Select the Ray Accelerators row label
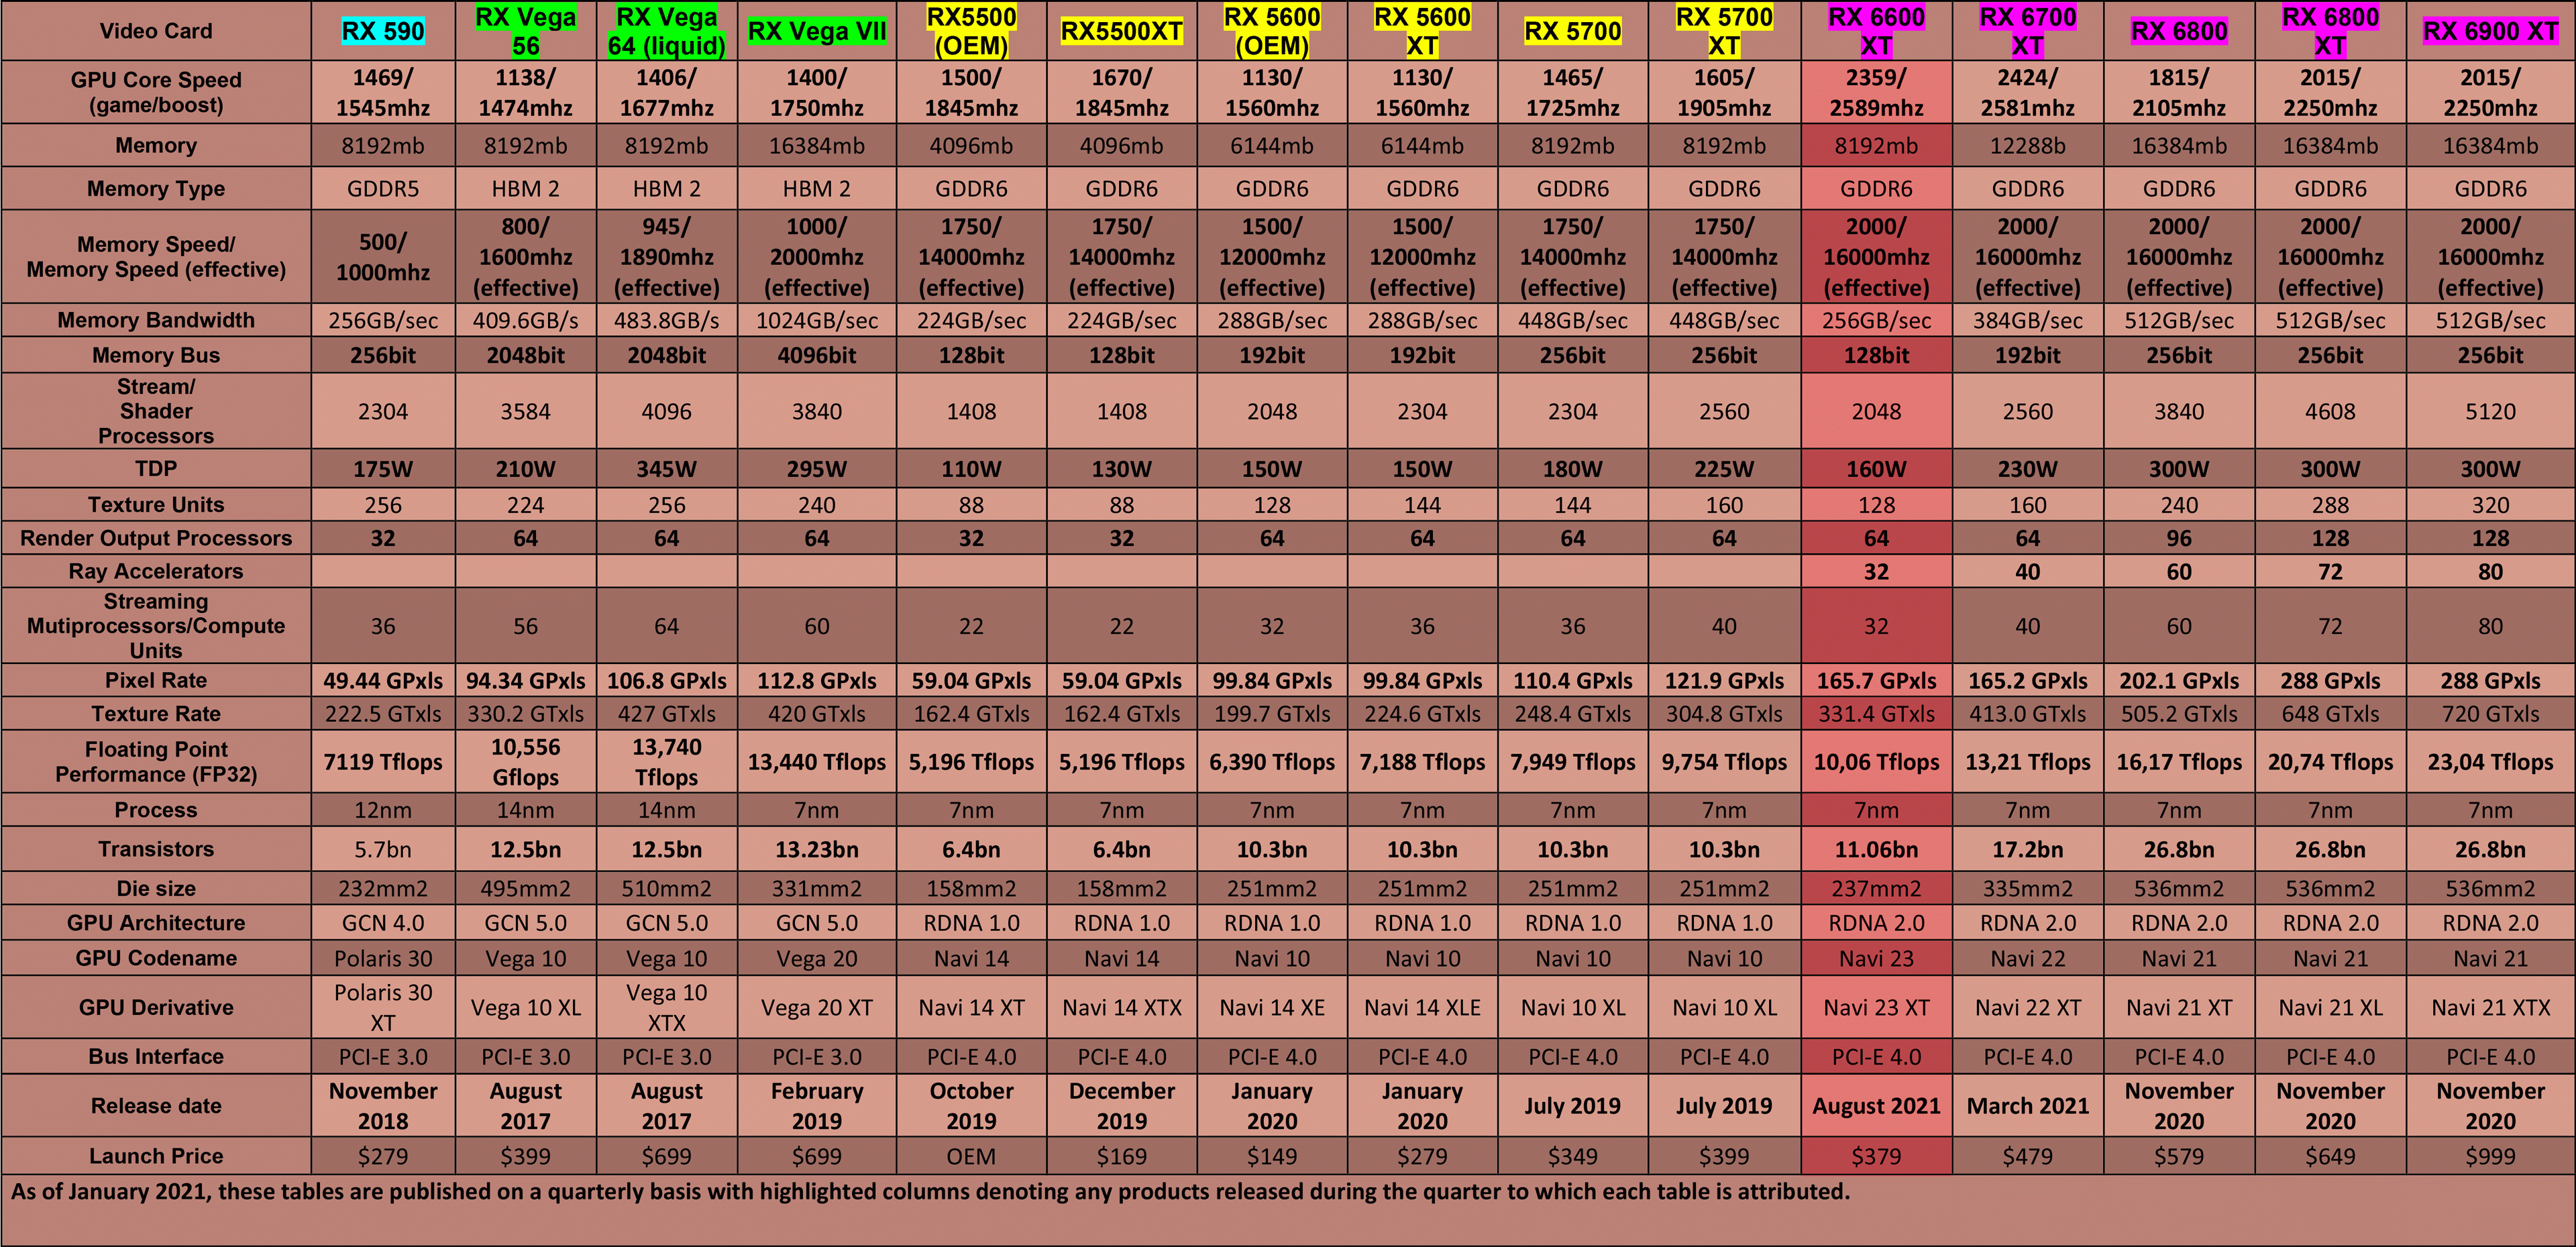The width and height of the screenshot is (2576, 1247). point(156,571)
